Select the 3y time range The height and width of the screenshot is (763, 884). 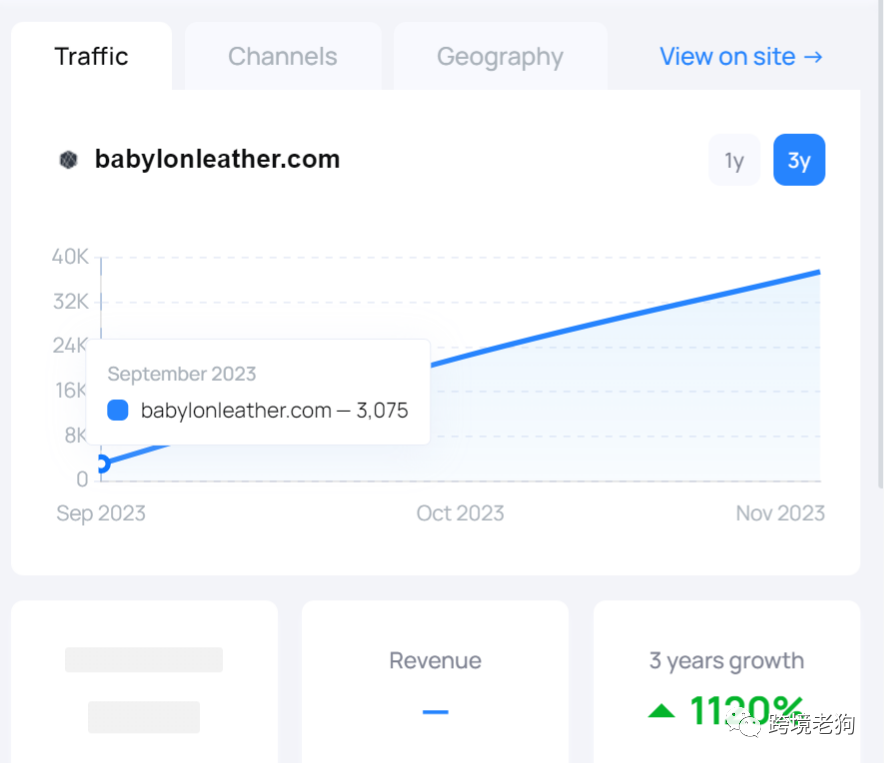(799, 160)
